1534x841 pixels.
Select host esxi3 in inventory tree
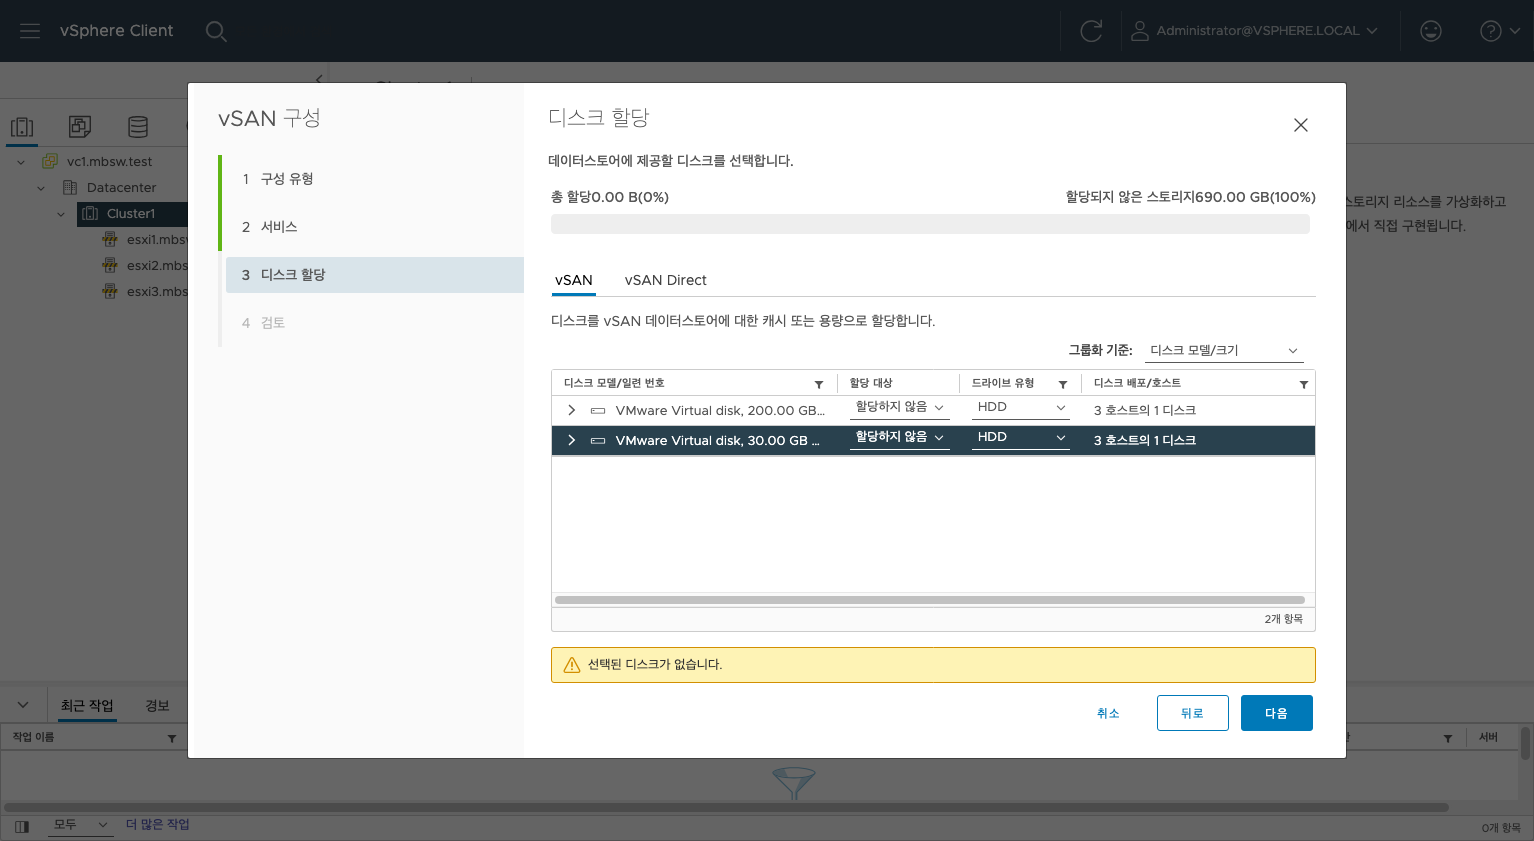(156, 292)
